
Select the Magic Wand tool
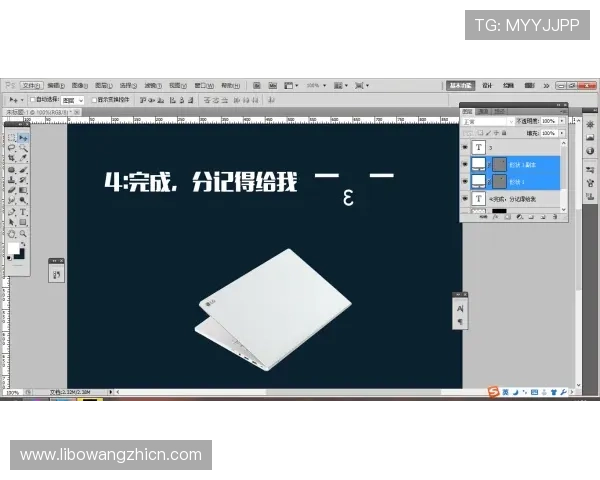pyautogui.click(x=23, y=148)
